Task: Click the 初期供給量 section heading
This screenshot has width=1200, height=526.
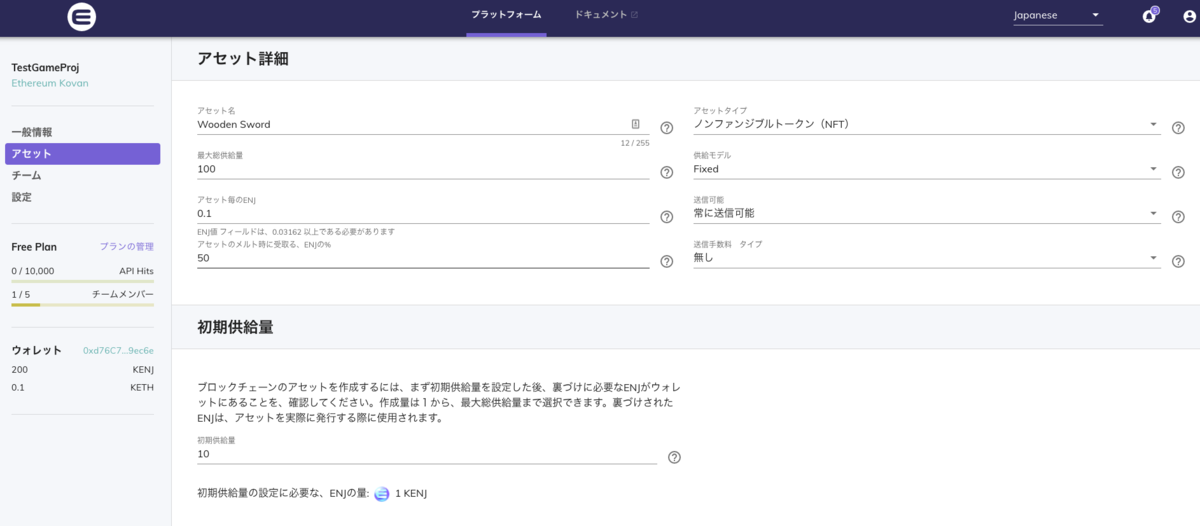Action: pos(235,327)
